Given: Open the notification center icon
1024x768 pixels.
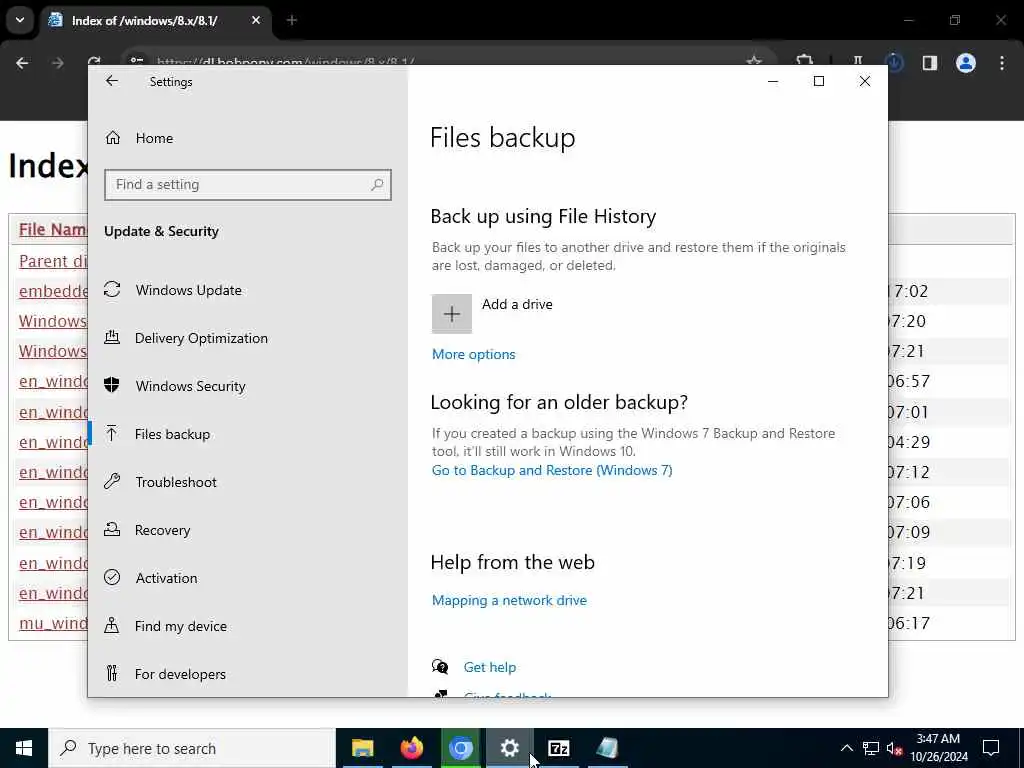Looking at the screenshot, I should (x=991, y=748).
